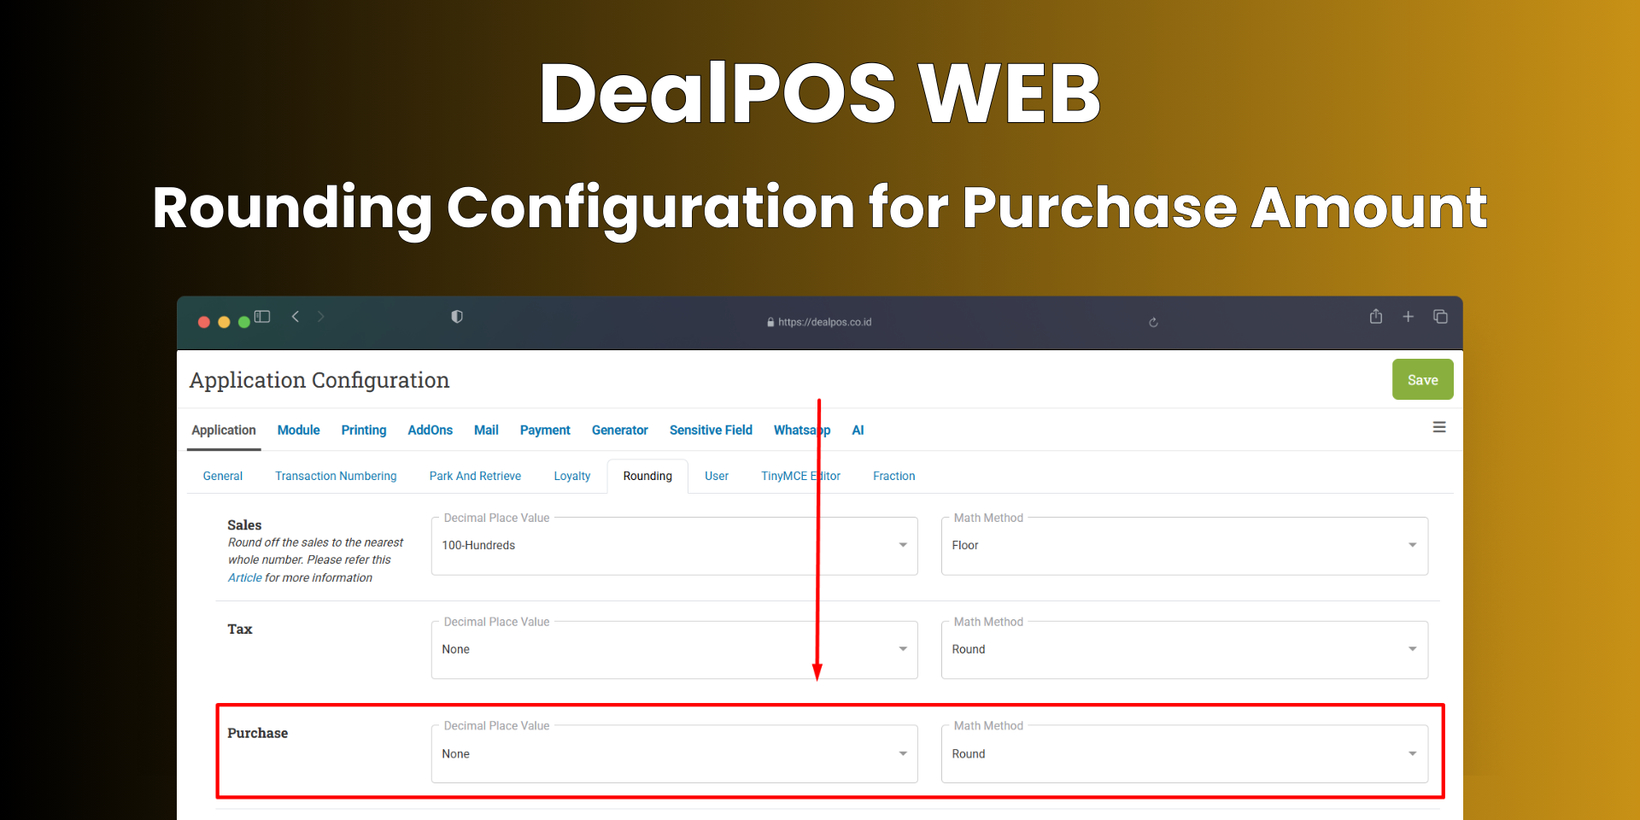The image size is (1640, 820).
Task: Click the Application Configuration heading
Action: point(319,380)
